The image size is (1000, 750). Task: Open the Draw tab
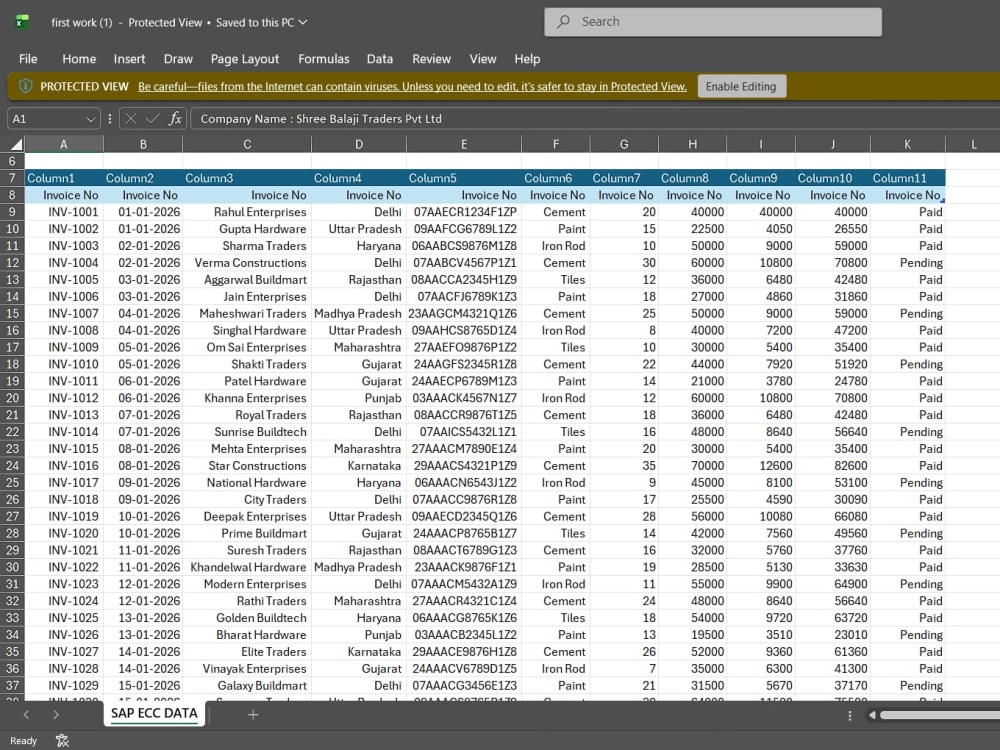(178, 59)
